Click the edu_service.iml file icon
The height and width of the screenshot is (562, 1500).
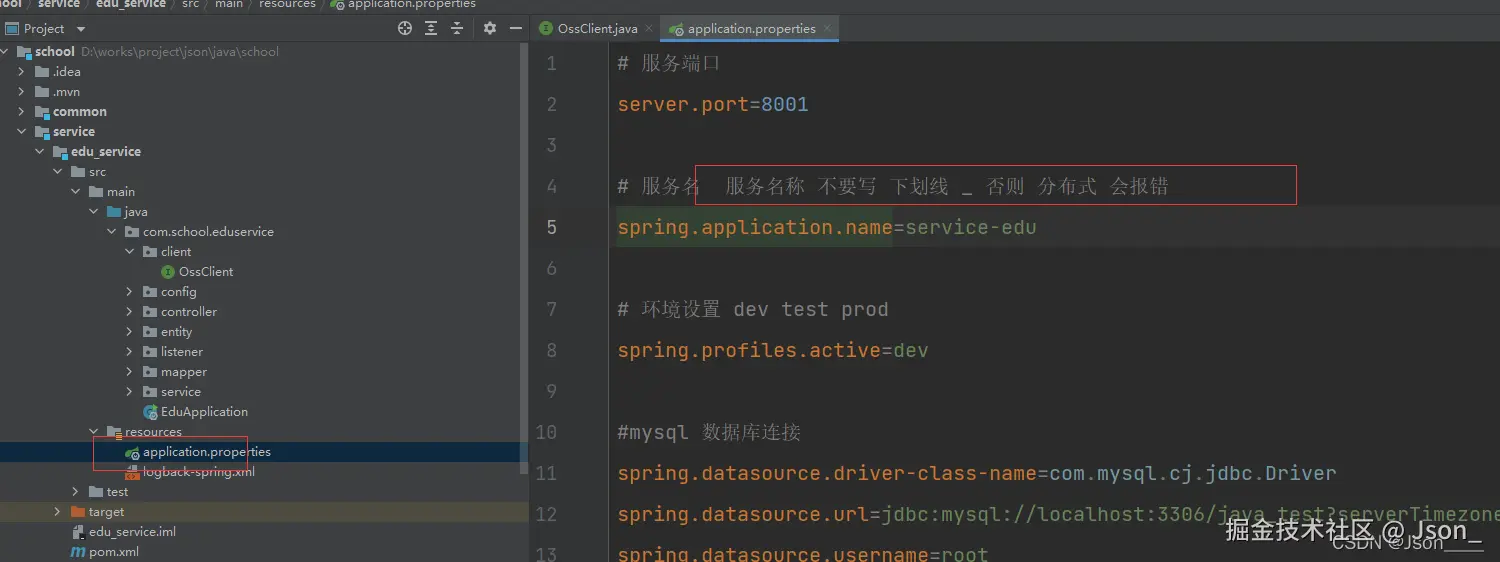(x=78, y=532)
